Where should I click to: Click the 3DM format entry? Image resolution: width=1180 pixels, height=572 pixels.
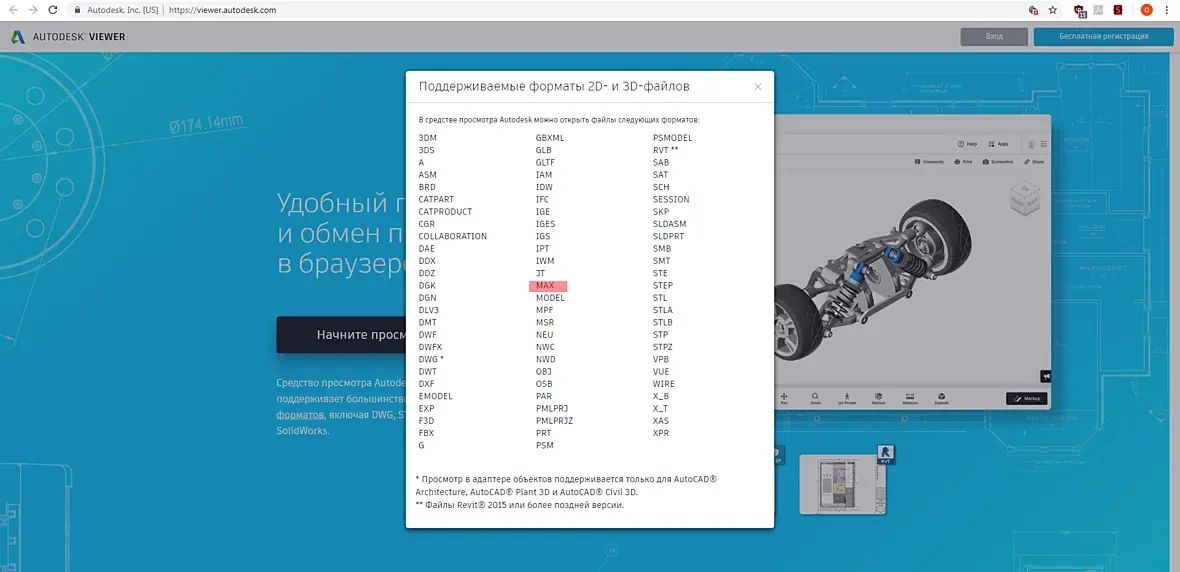click(427, 138)
